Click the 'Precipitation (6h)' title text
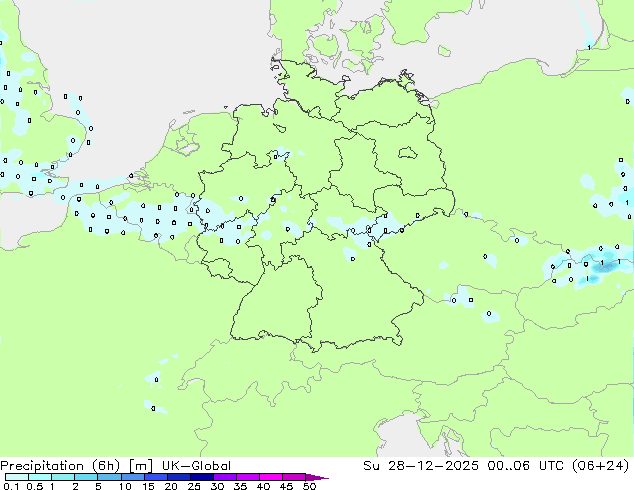This screenshot has height=490, width=634. pyautogui.click(x=60, y=466)
